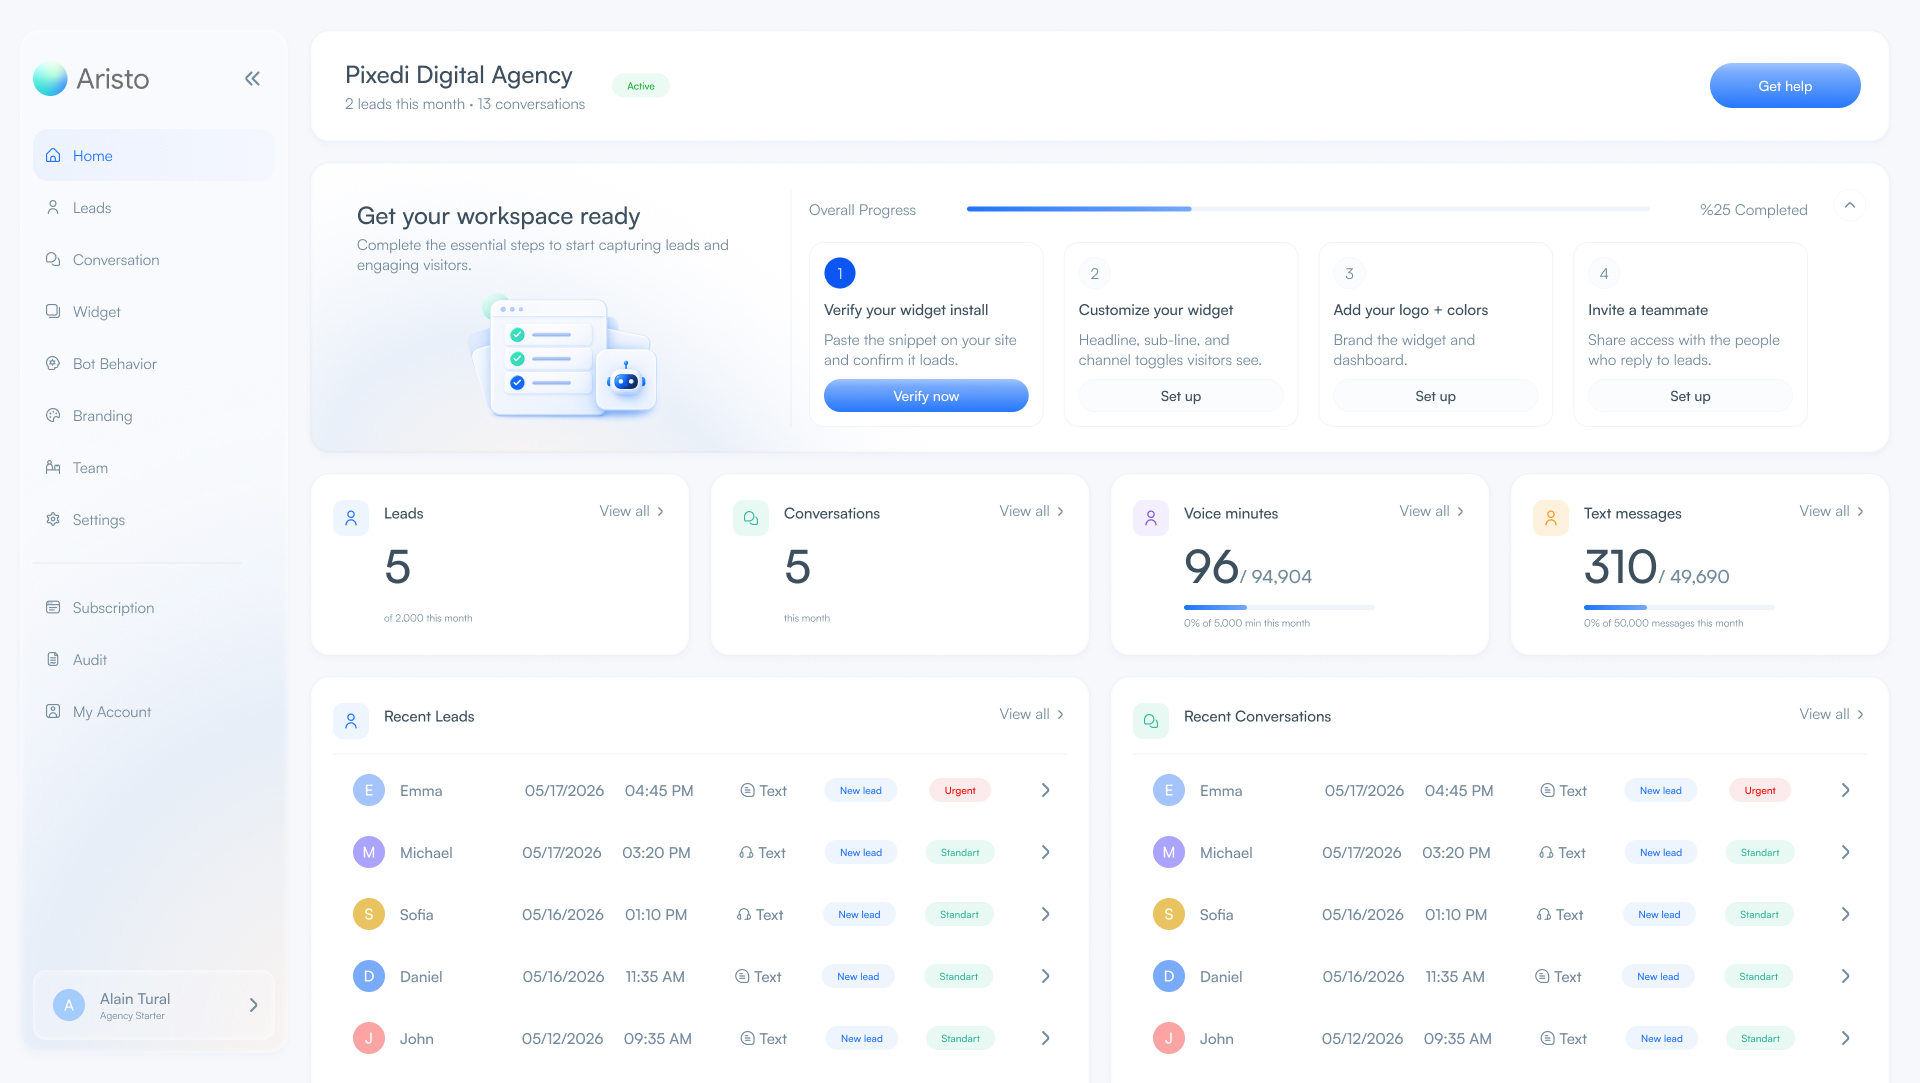Click New lead tag on John in Recent Leads
The width and height of the screenshot is (1920, 1083).
(861, 1039)
